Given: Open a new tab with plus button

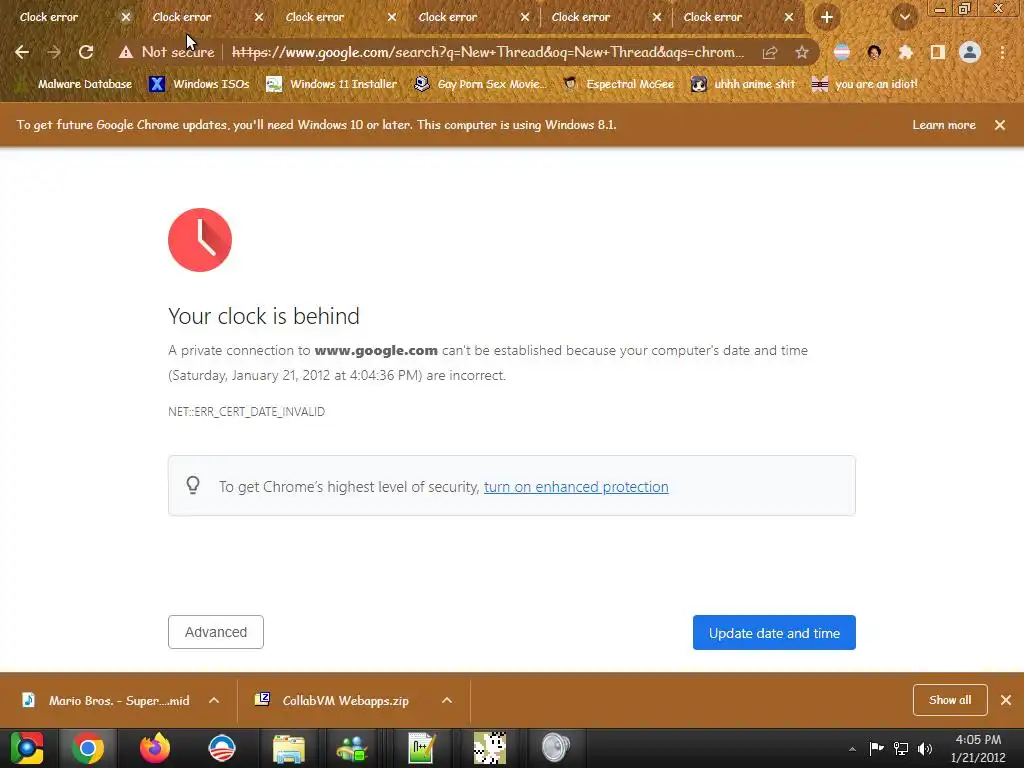Looking at the screenshot, I should click(827, 18).
